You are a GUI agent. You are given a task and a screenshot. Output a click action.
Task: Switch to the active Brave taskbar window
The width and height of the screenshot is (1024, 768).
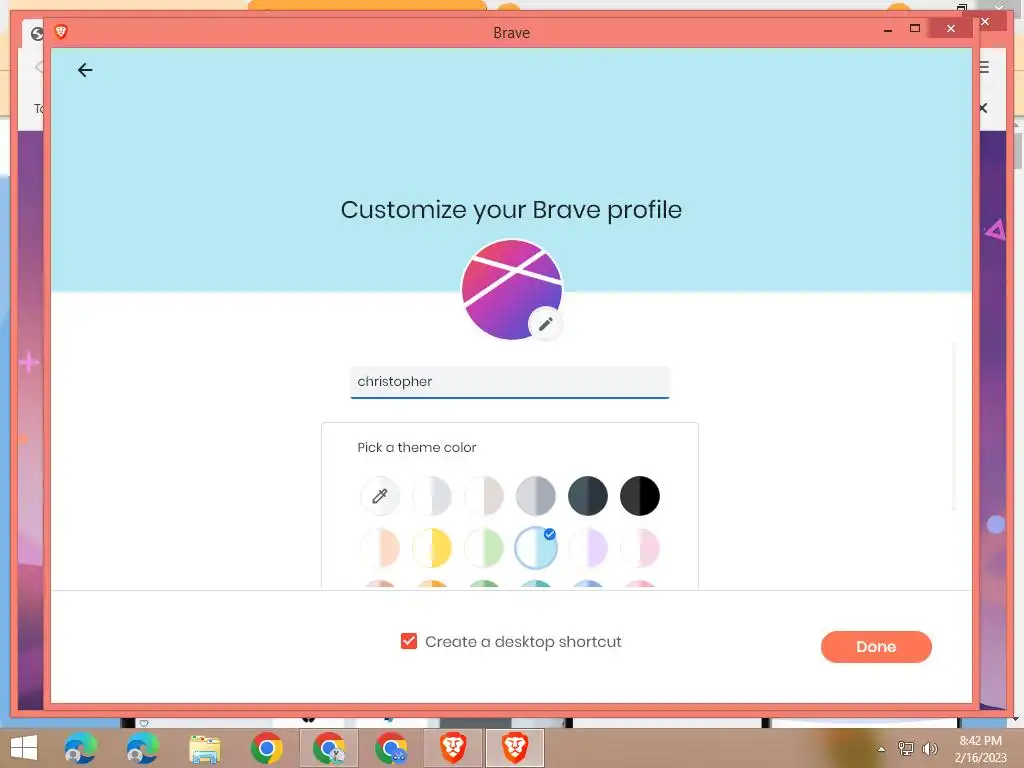click(515, 748)
